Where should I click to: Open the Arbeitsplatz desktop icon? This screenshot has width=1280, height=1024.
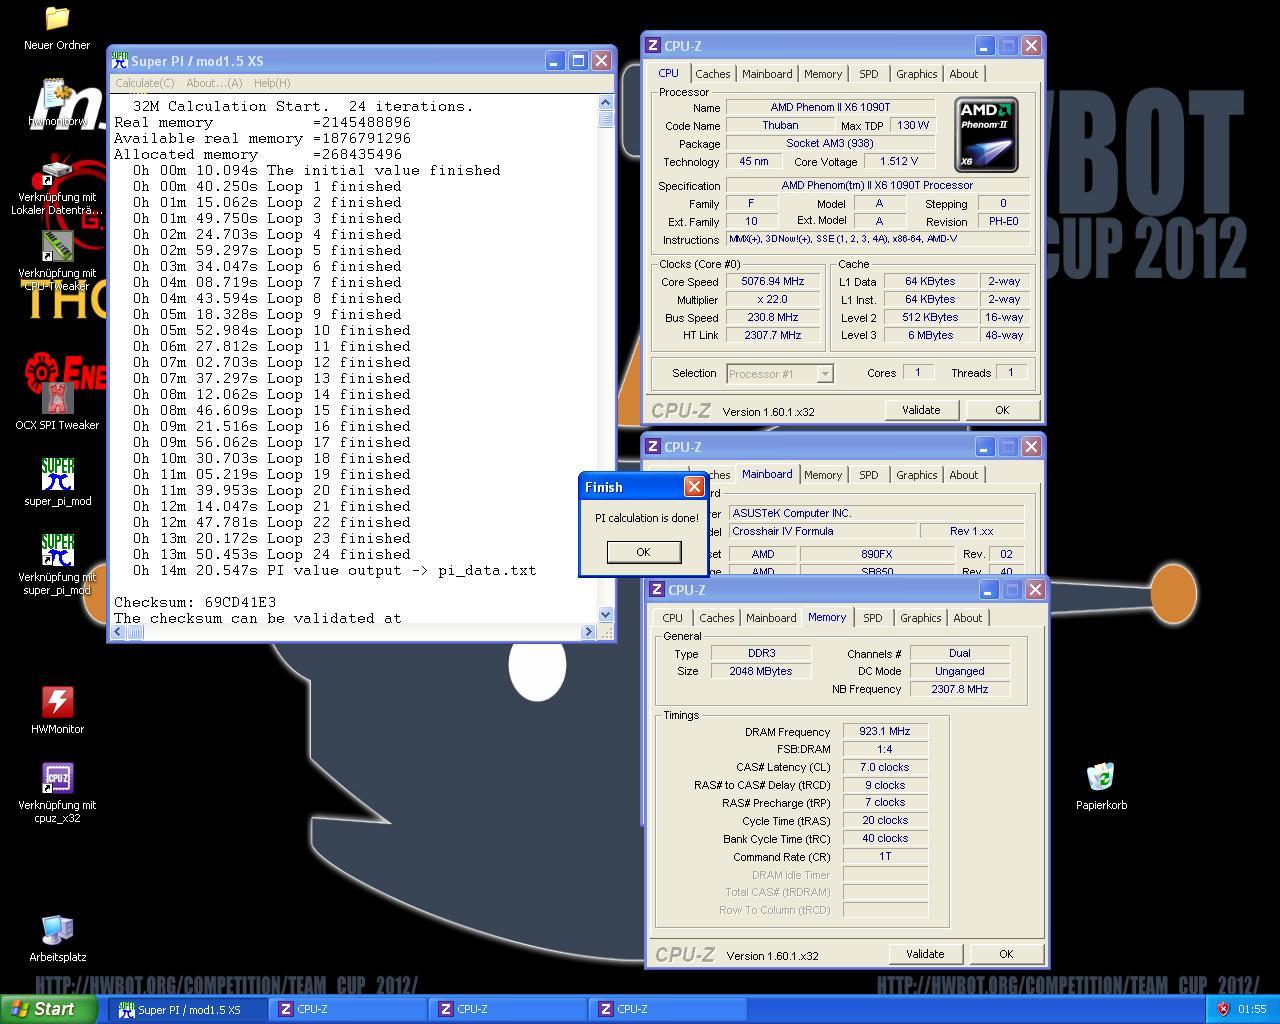57,930
